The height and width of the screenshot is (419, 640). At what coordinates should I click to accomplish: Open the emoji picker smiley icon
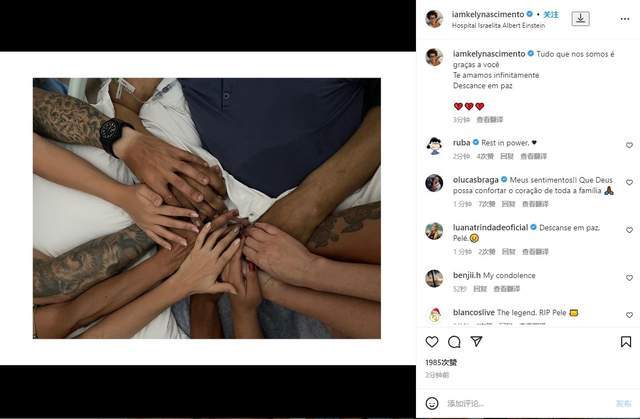click(x=432, y=403)
